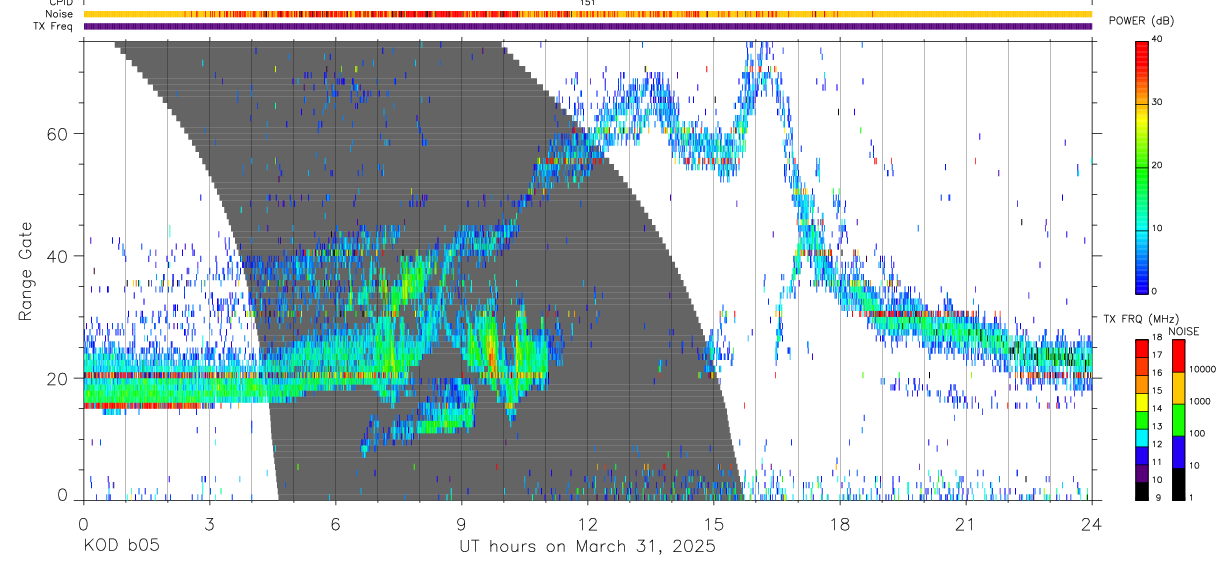Click the purple TX Freq strip above the plot
Viewport: 1228px width, 567px height.
pos(587,26)
